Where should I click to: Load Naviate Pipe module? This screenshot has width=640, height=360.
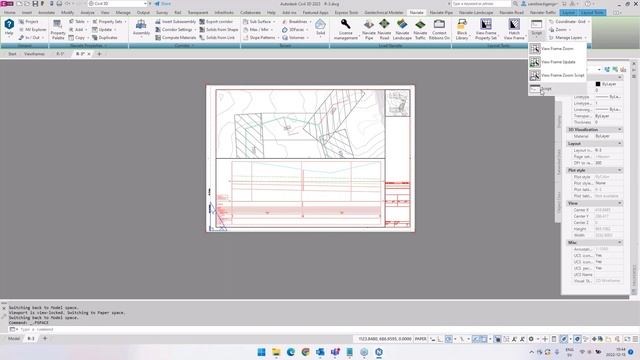click(369, 29)
